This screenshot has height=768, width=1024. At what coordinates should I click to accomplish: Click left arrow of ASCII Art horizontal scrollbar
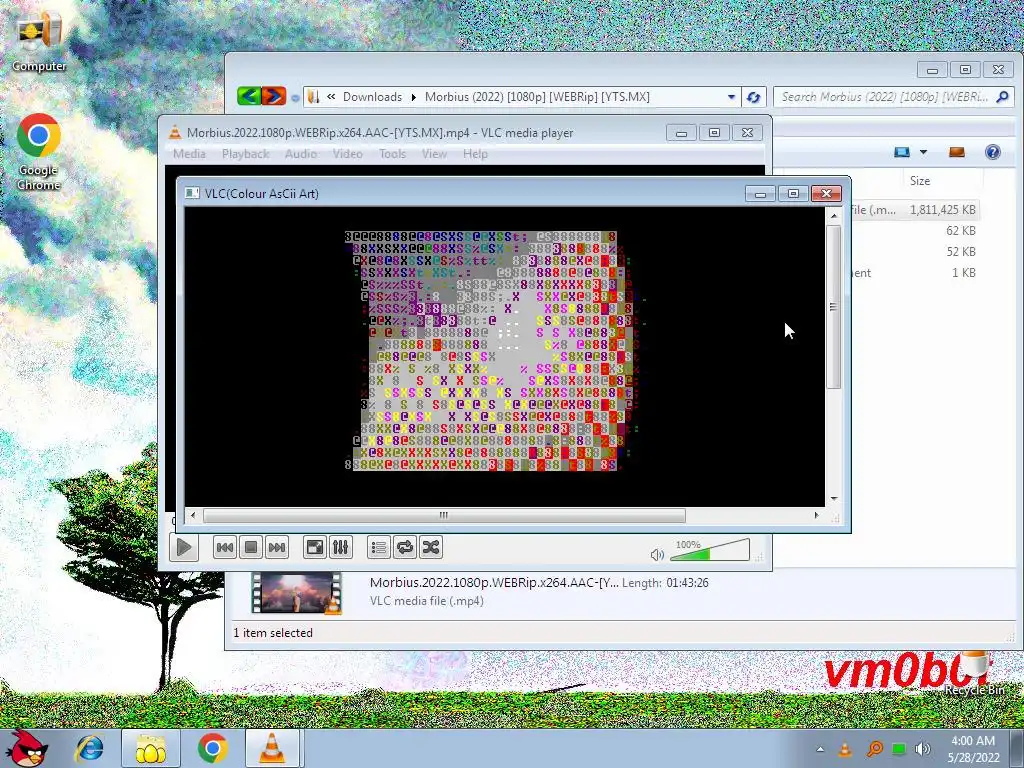pos(193,515)
